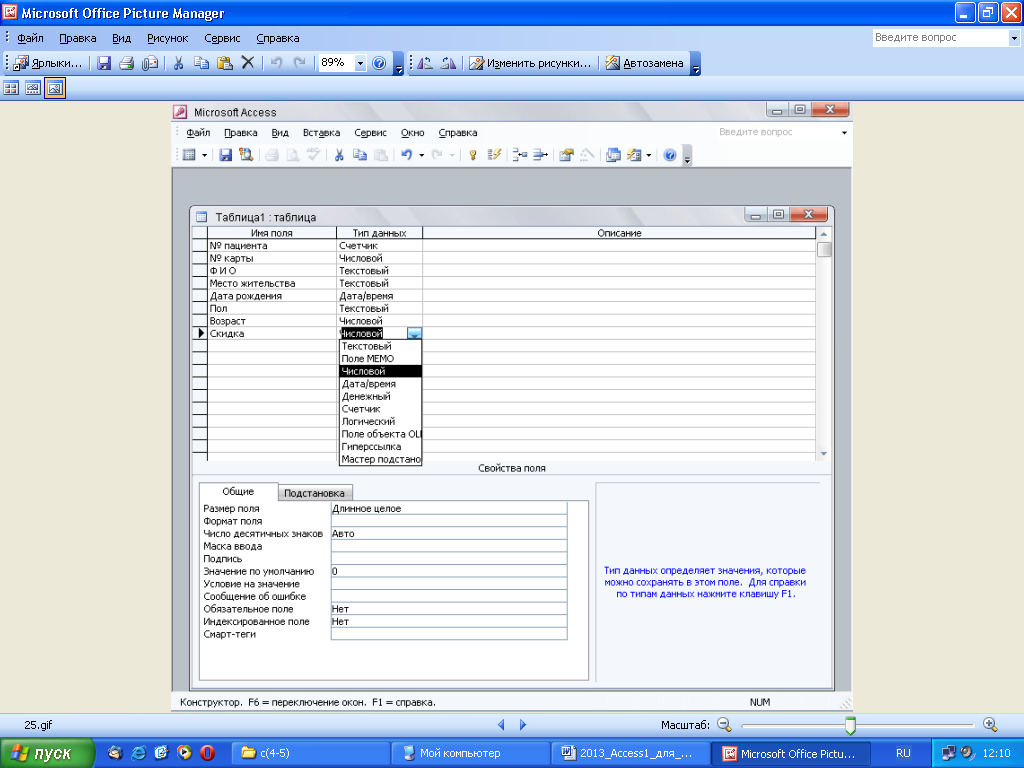This screenshot has height=768, width=1024.
Task: Rotate picture right icon
Action: [448, 63]
